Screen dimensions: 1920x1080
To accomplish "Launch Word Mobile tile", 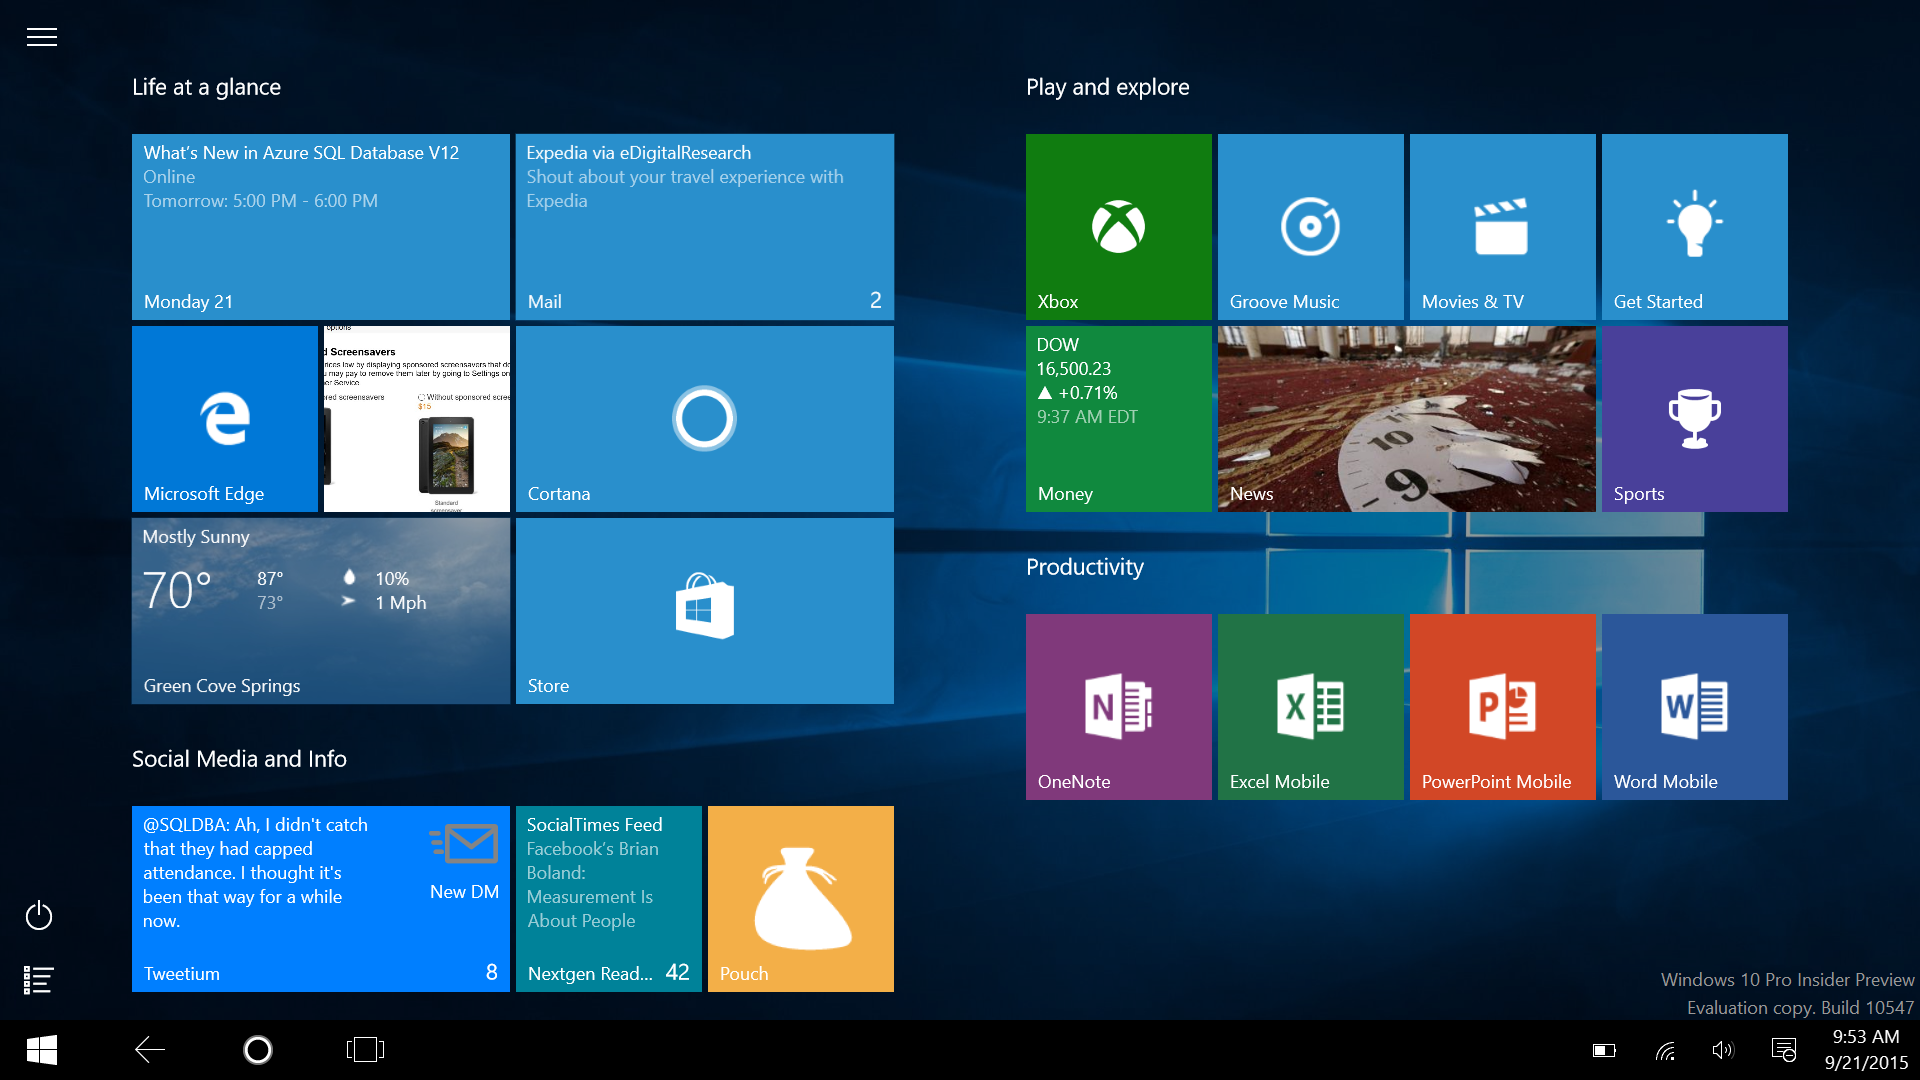I will 1694,707.
